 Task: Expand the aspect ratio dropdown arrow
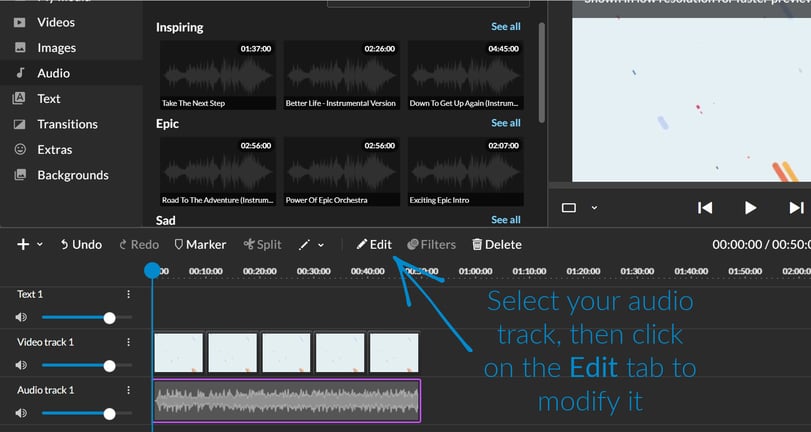pyautogui.click(x=594, y=207)
